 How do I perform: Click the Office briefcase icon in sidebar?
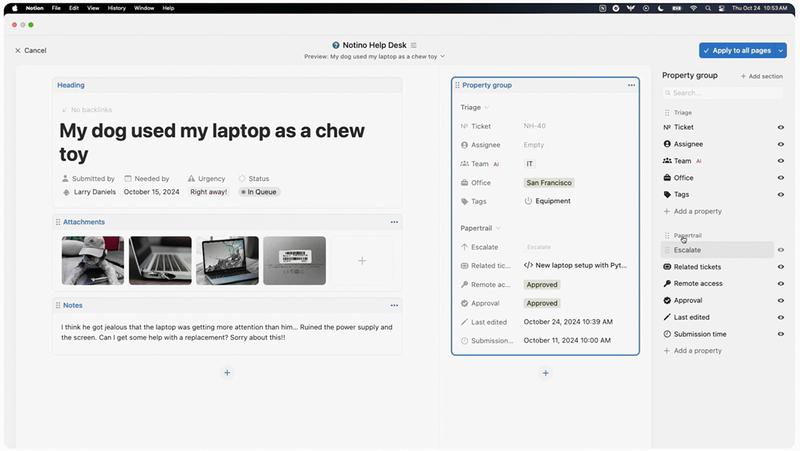pyautogui.click(x=667, y=178)
